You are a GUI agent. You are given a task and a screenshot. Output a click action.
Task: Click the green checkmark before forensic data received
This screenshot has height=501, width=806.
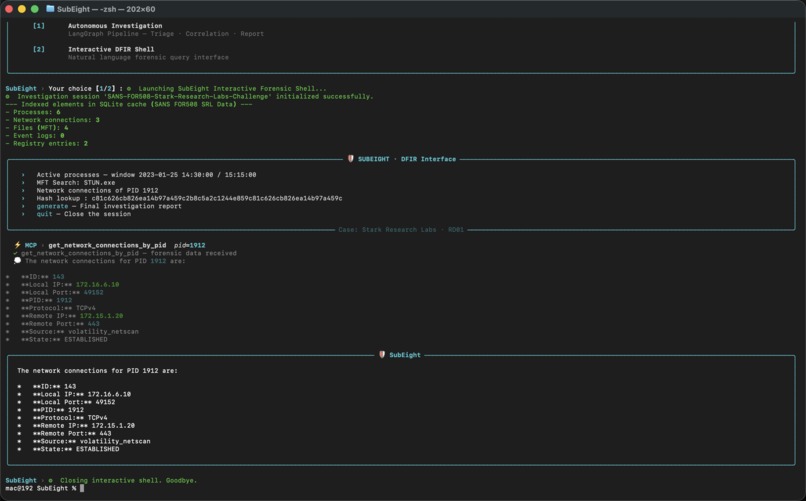(x=16, y=253)
